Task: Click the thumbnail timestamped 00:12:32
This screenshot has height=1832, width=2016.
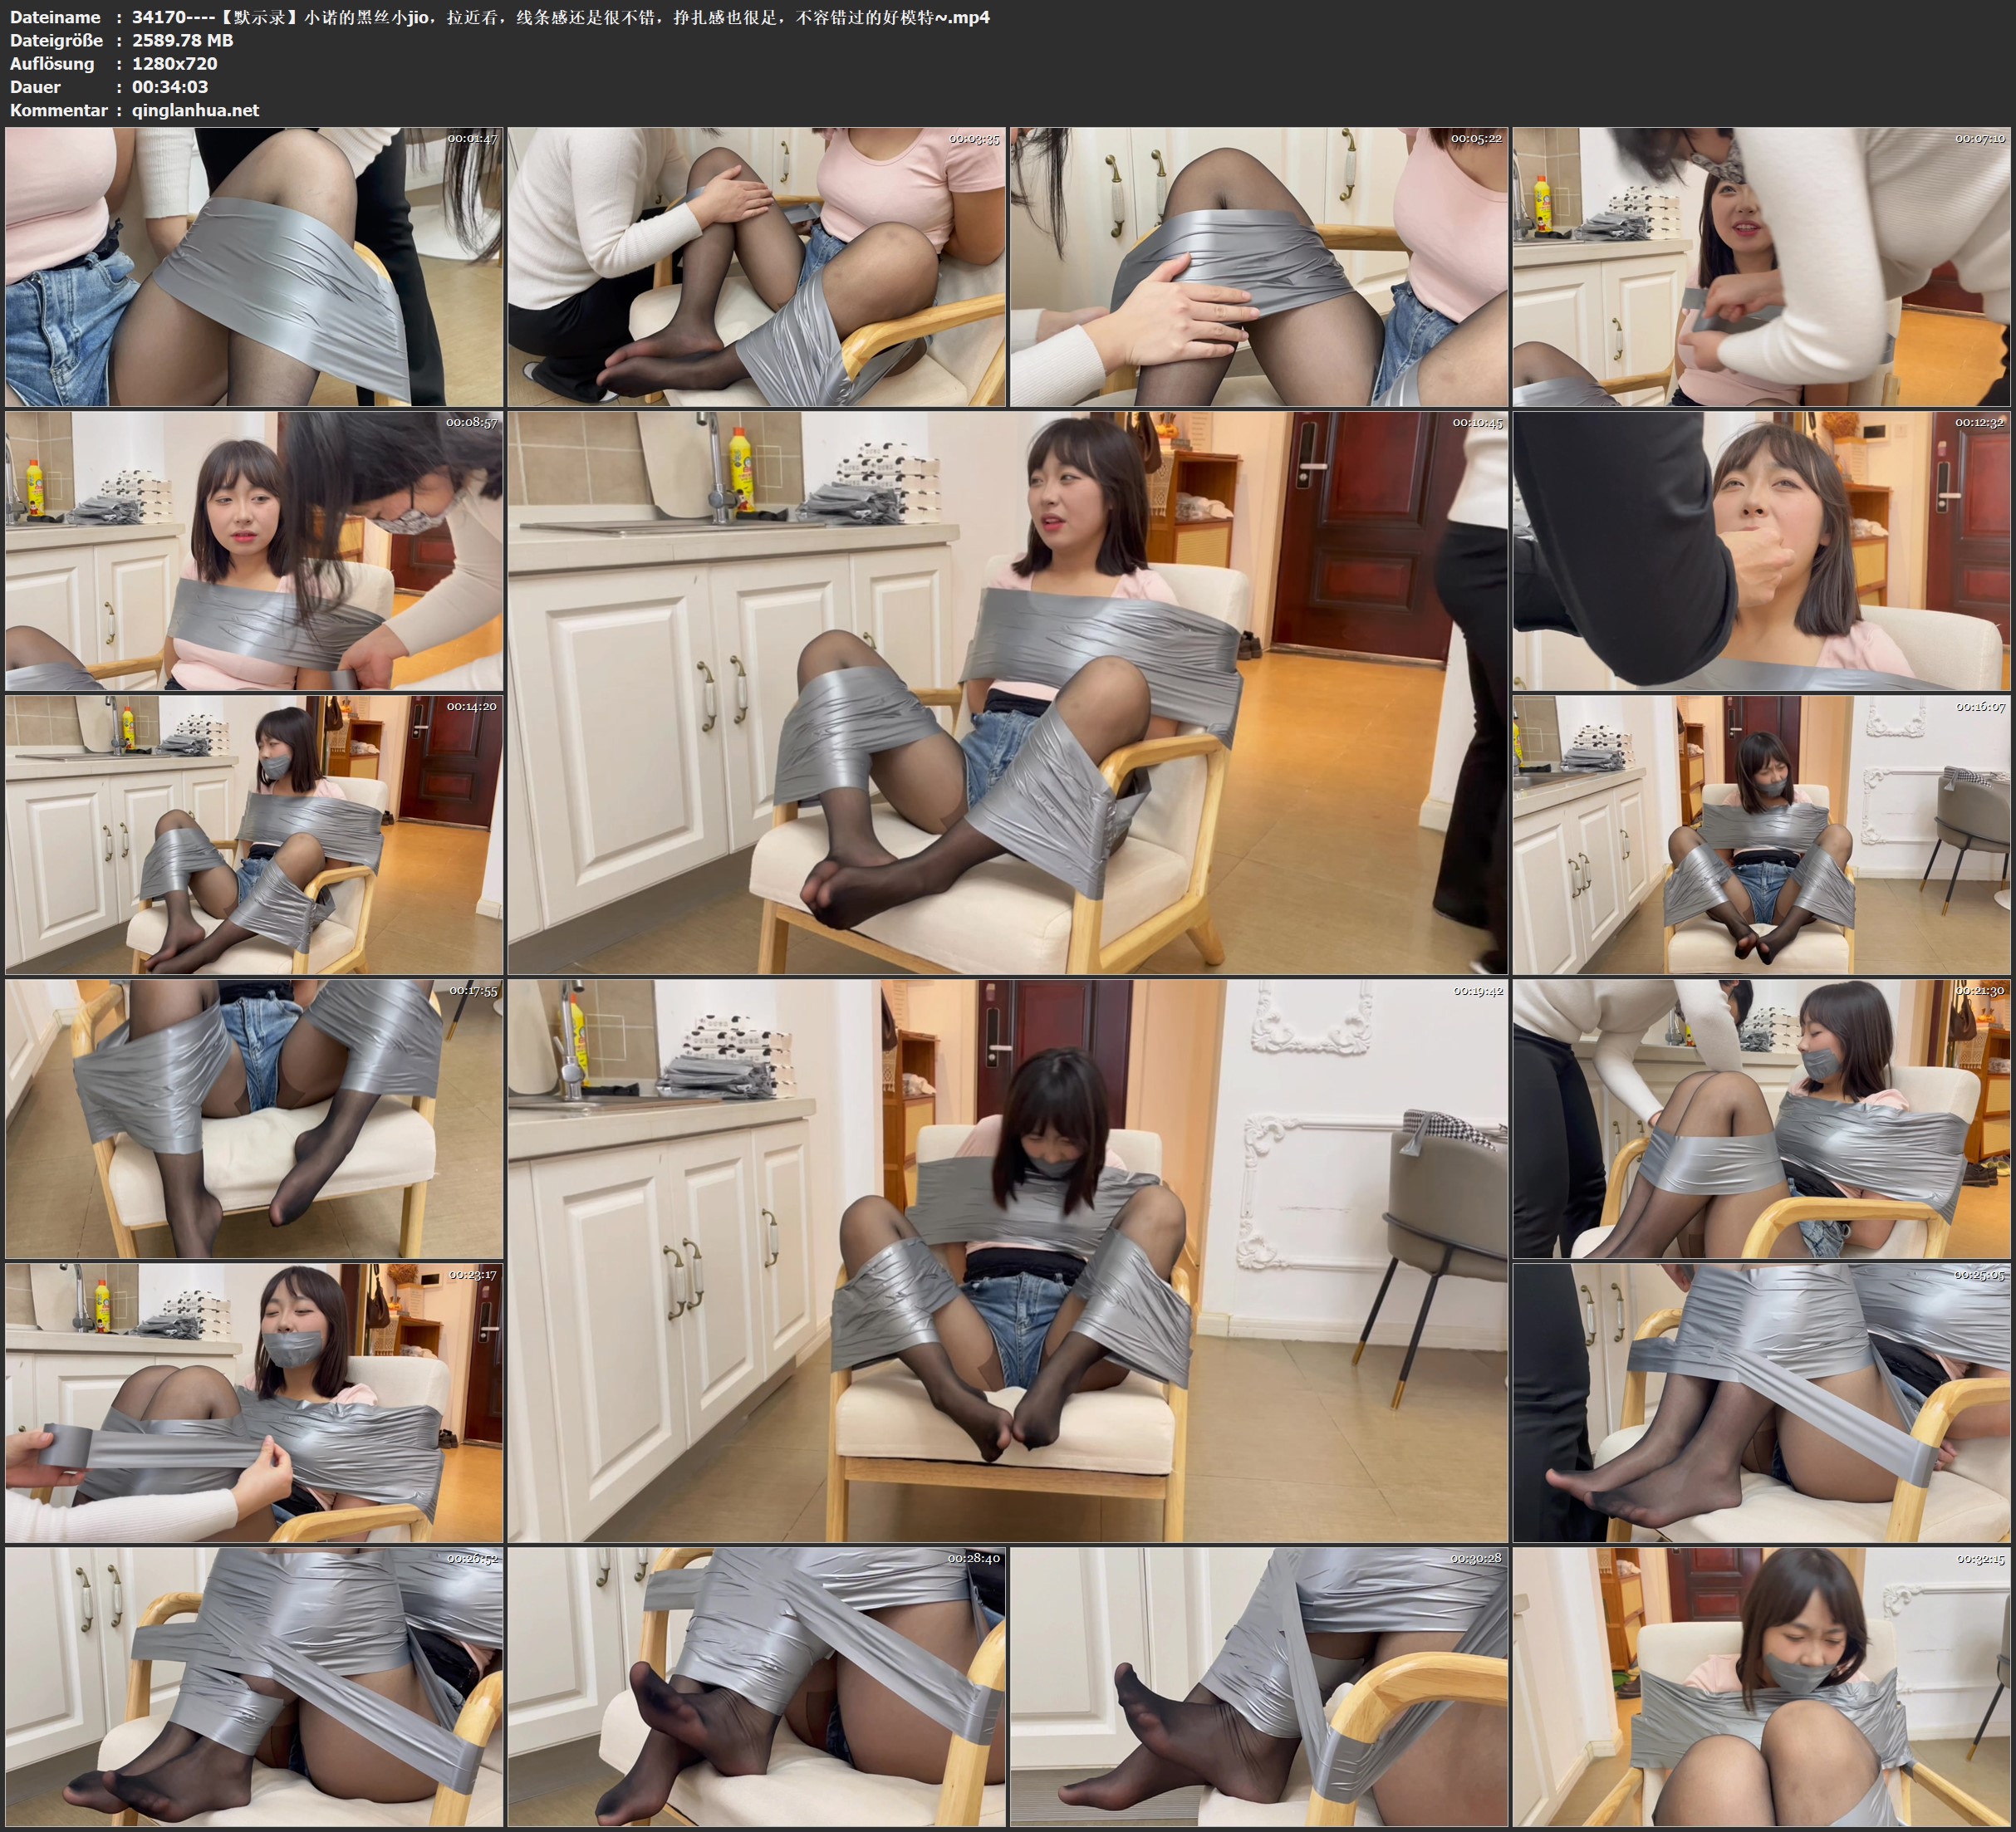Action: click(x=1761, y=551)
